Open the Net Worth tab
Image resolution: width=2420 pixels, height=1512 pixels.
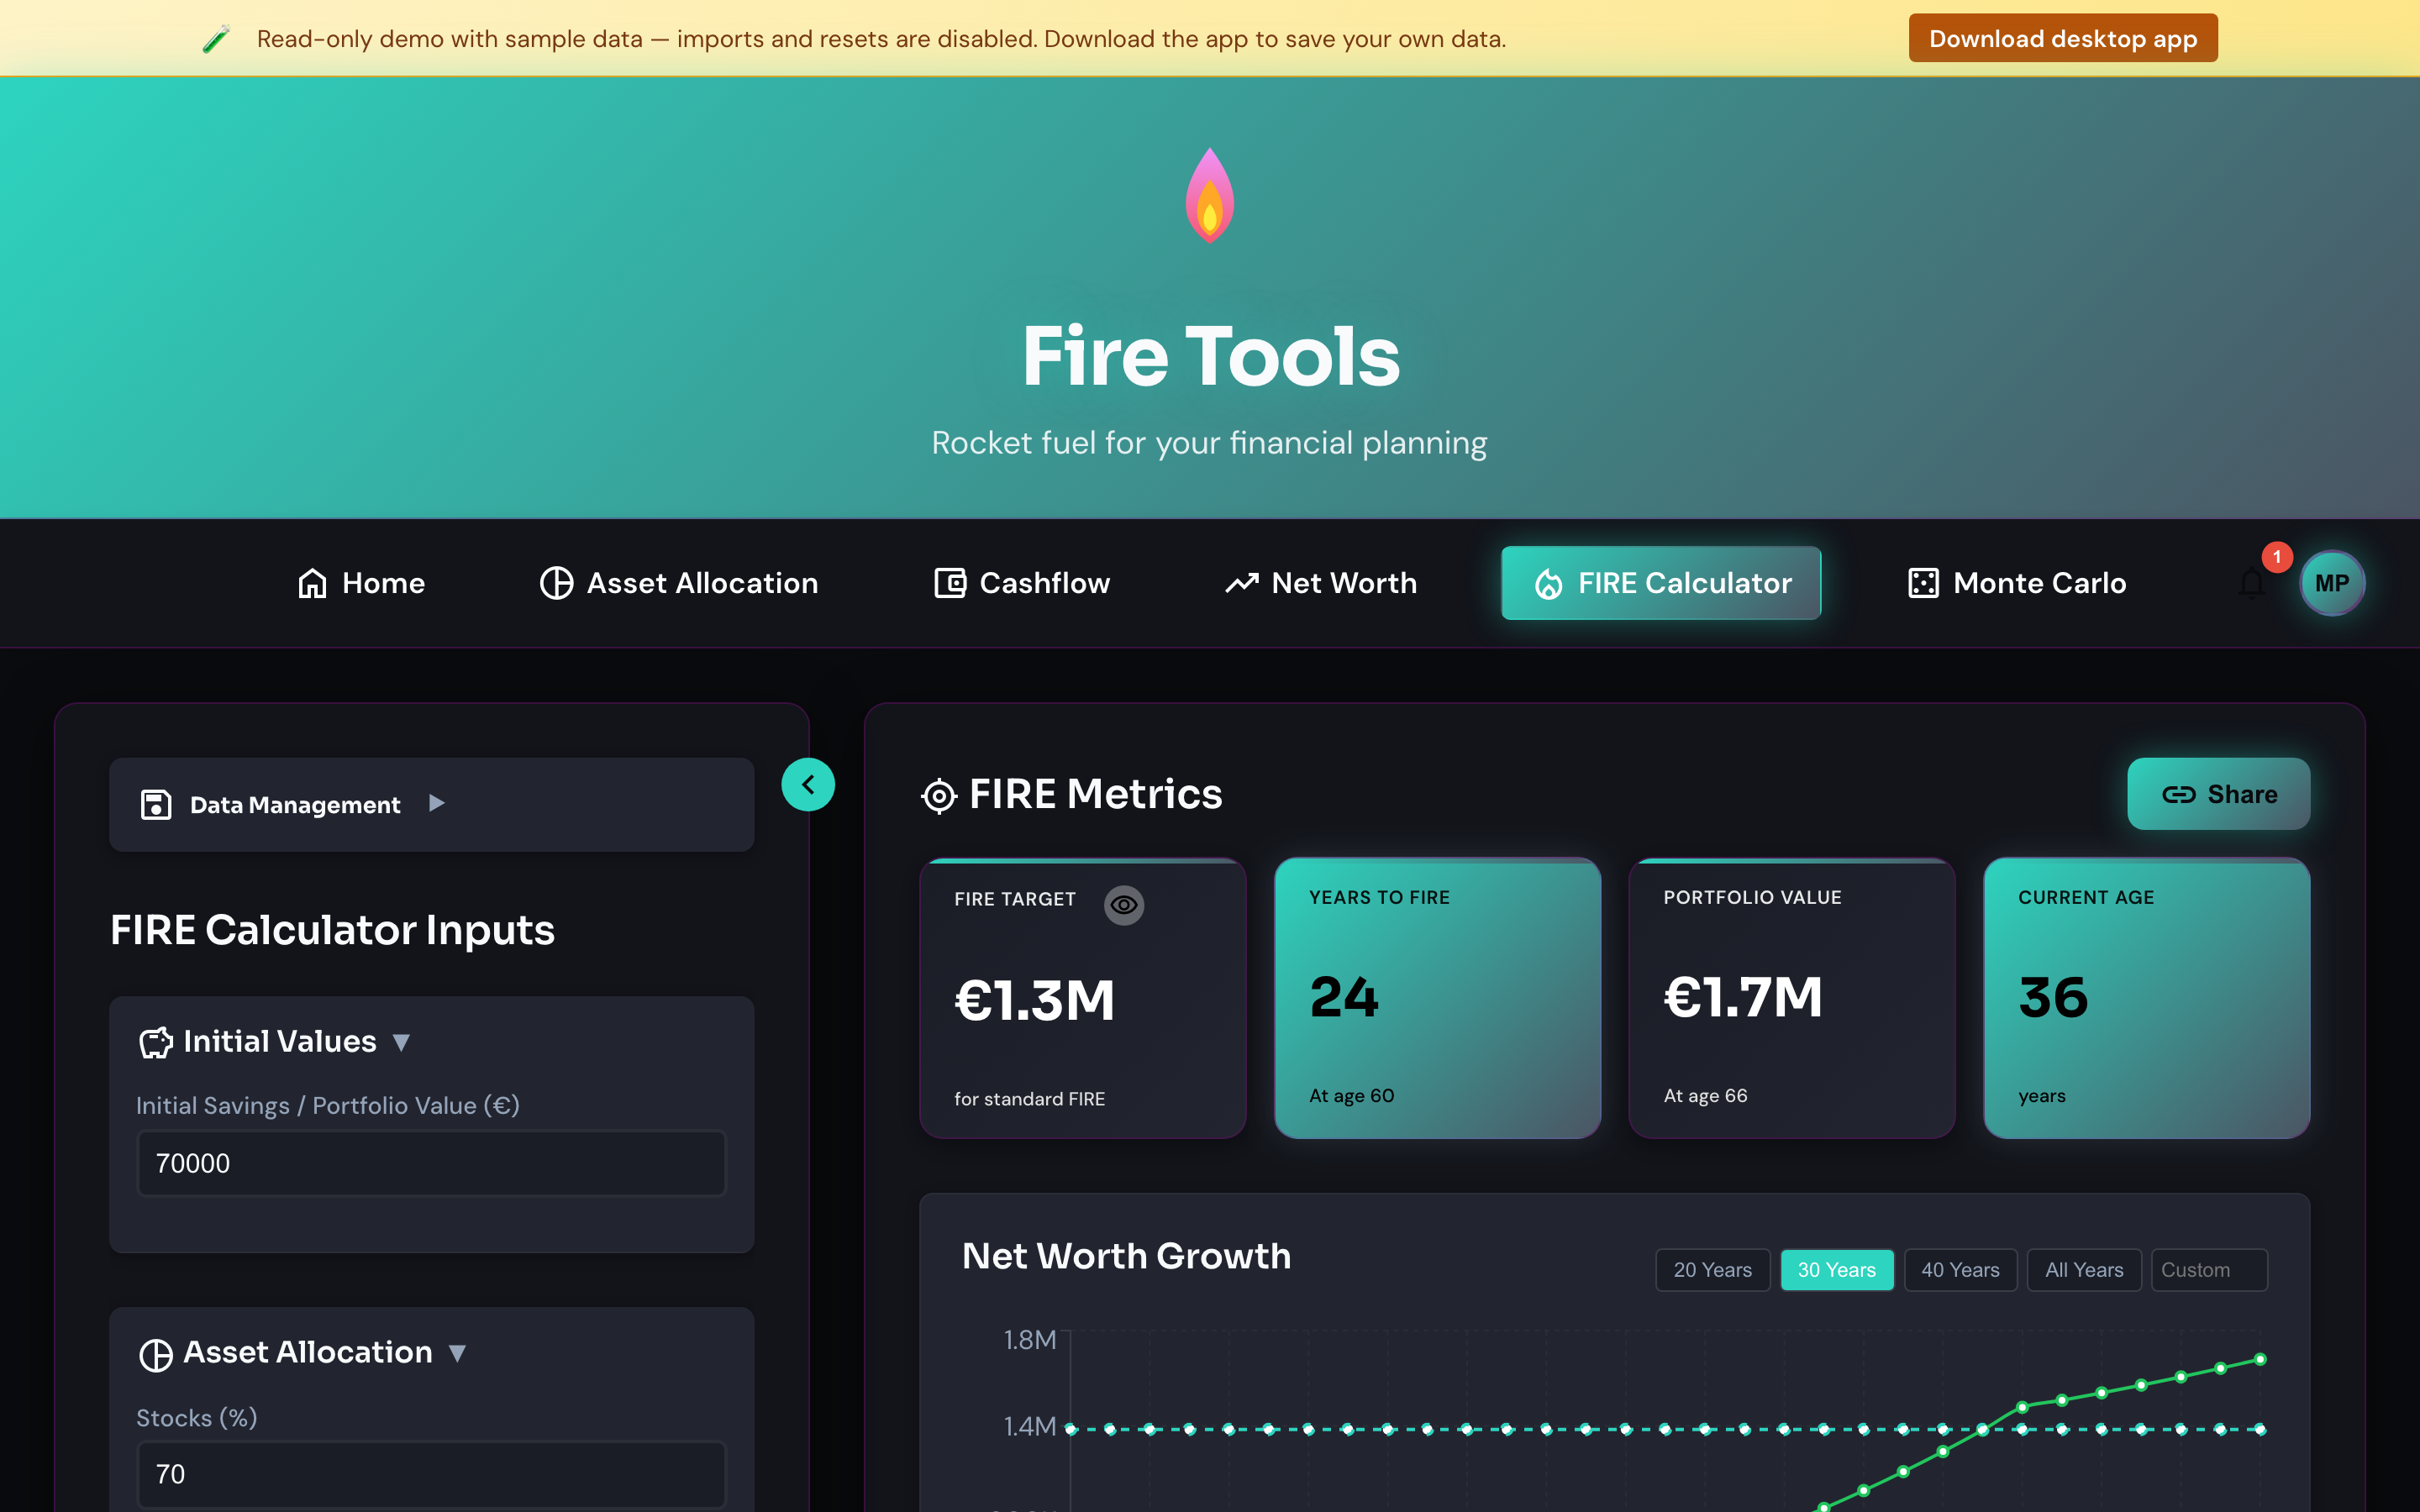tap(1321, 583)
